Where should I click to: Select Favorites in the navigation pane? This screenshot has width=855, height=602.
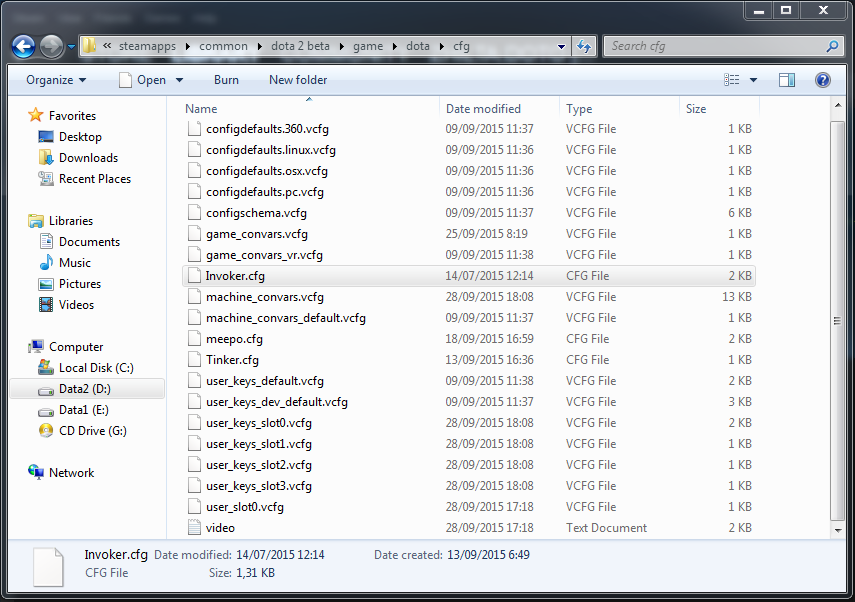click(72, 116)
